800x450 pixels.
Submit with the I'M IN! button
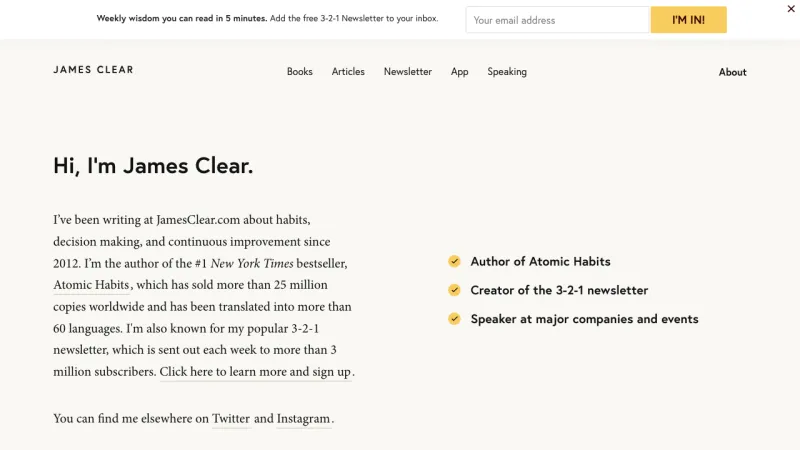click(x=688, y=20)
